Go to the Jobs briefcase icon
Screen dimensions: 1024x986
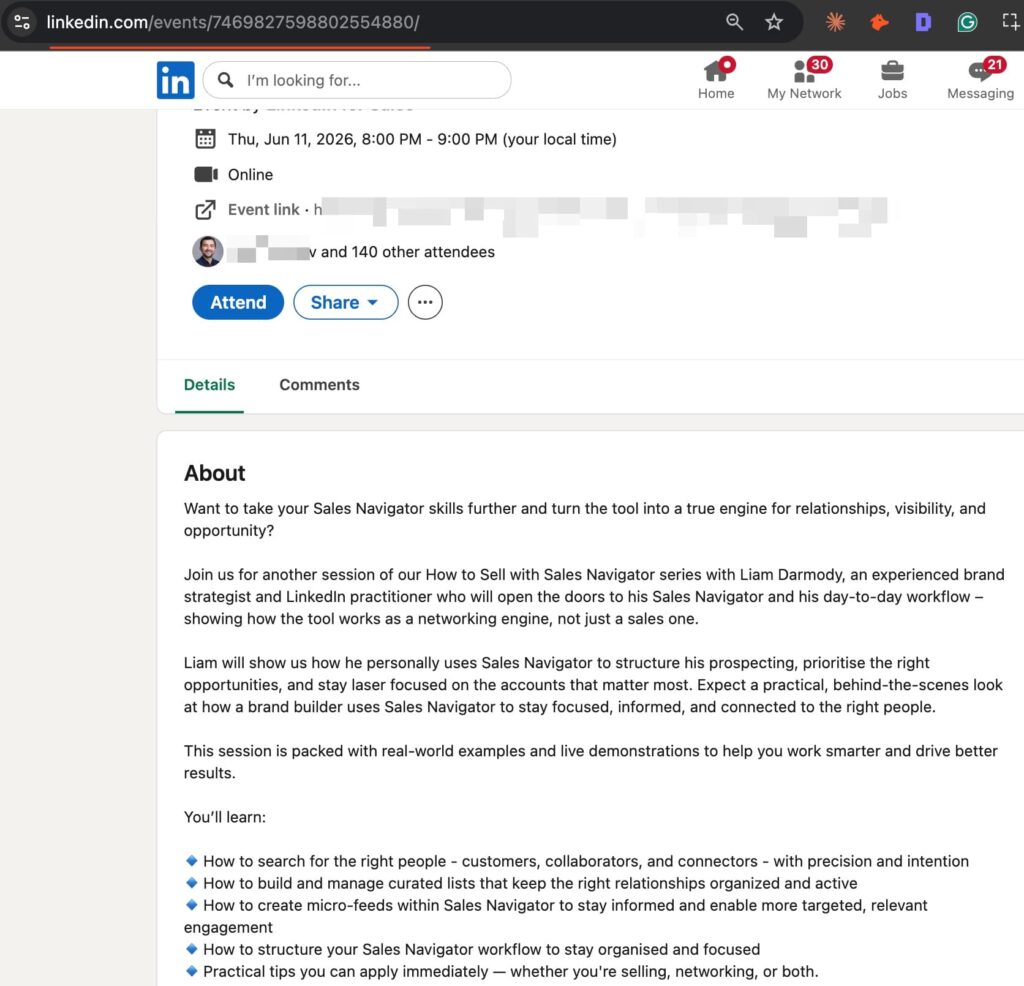click(892, 79)
